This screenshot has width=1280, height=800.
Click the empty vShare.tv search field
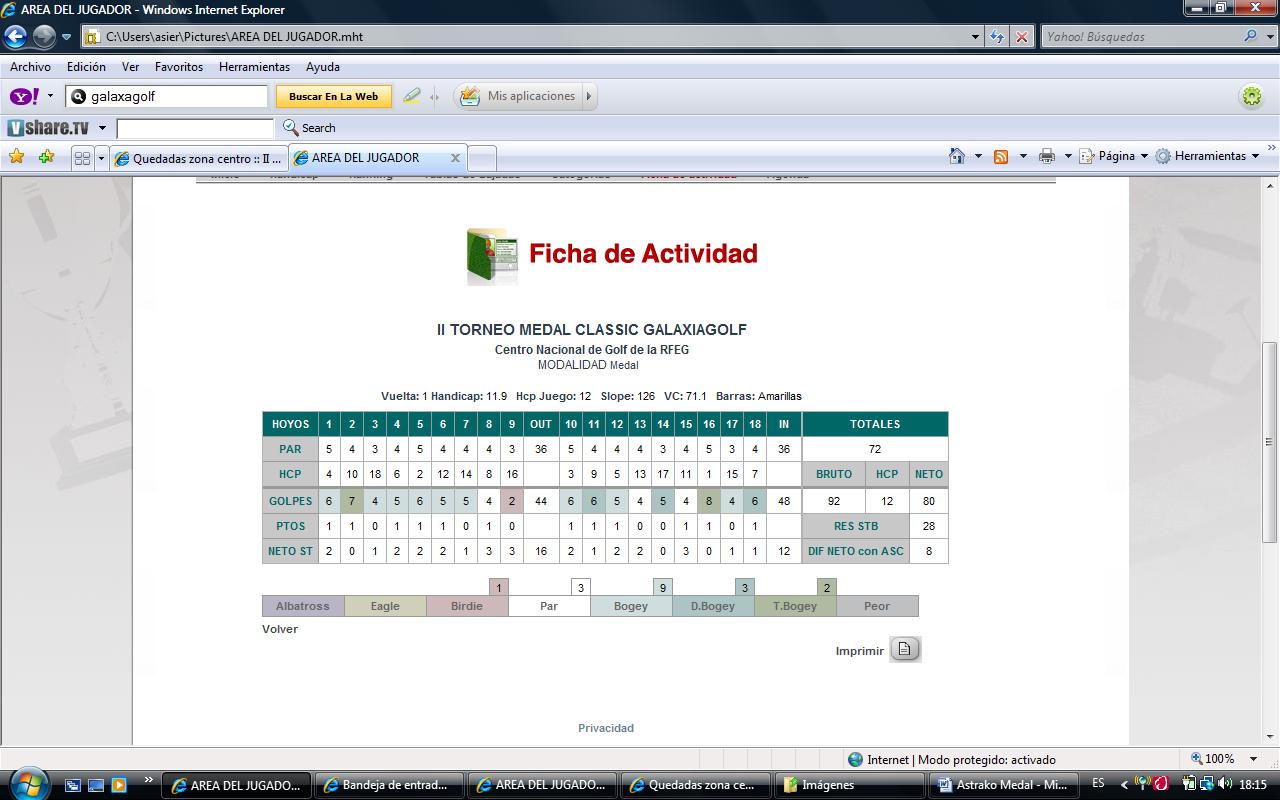point(195,128)
